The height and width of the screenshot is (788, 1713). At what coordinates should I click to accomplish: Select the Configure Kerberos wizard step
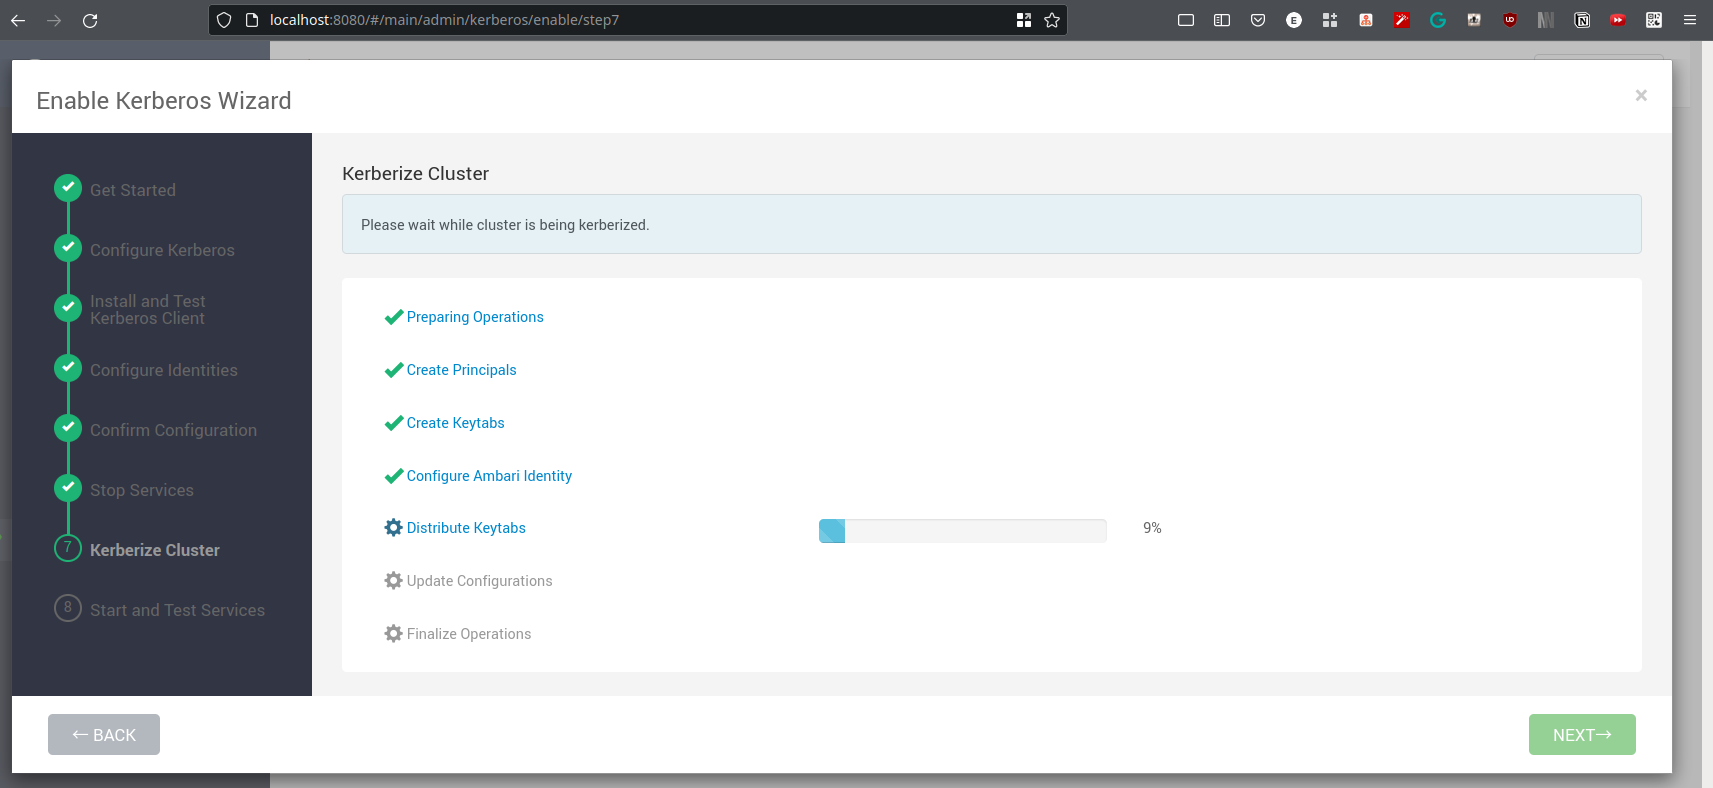tap(162, 250)
